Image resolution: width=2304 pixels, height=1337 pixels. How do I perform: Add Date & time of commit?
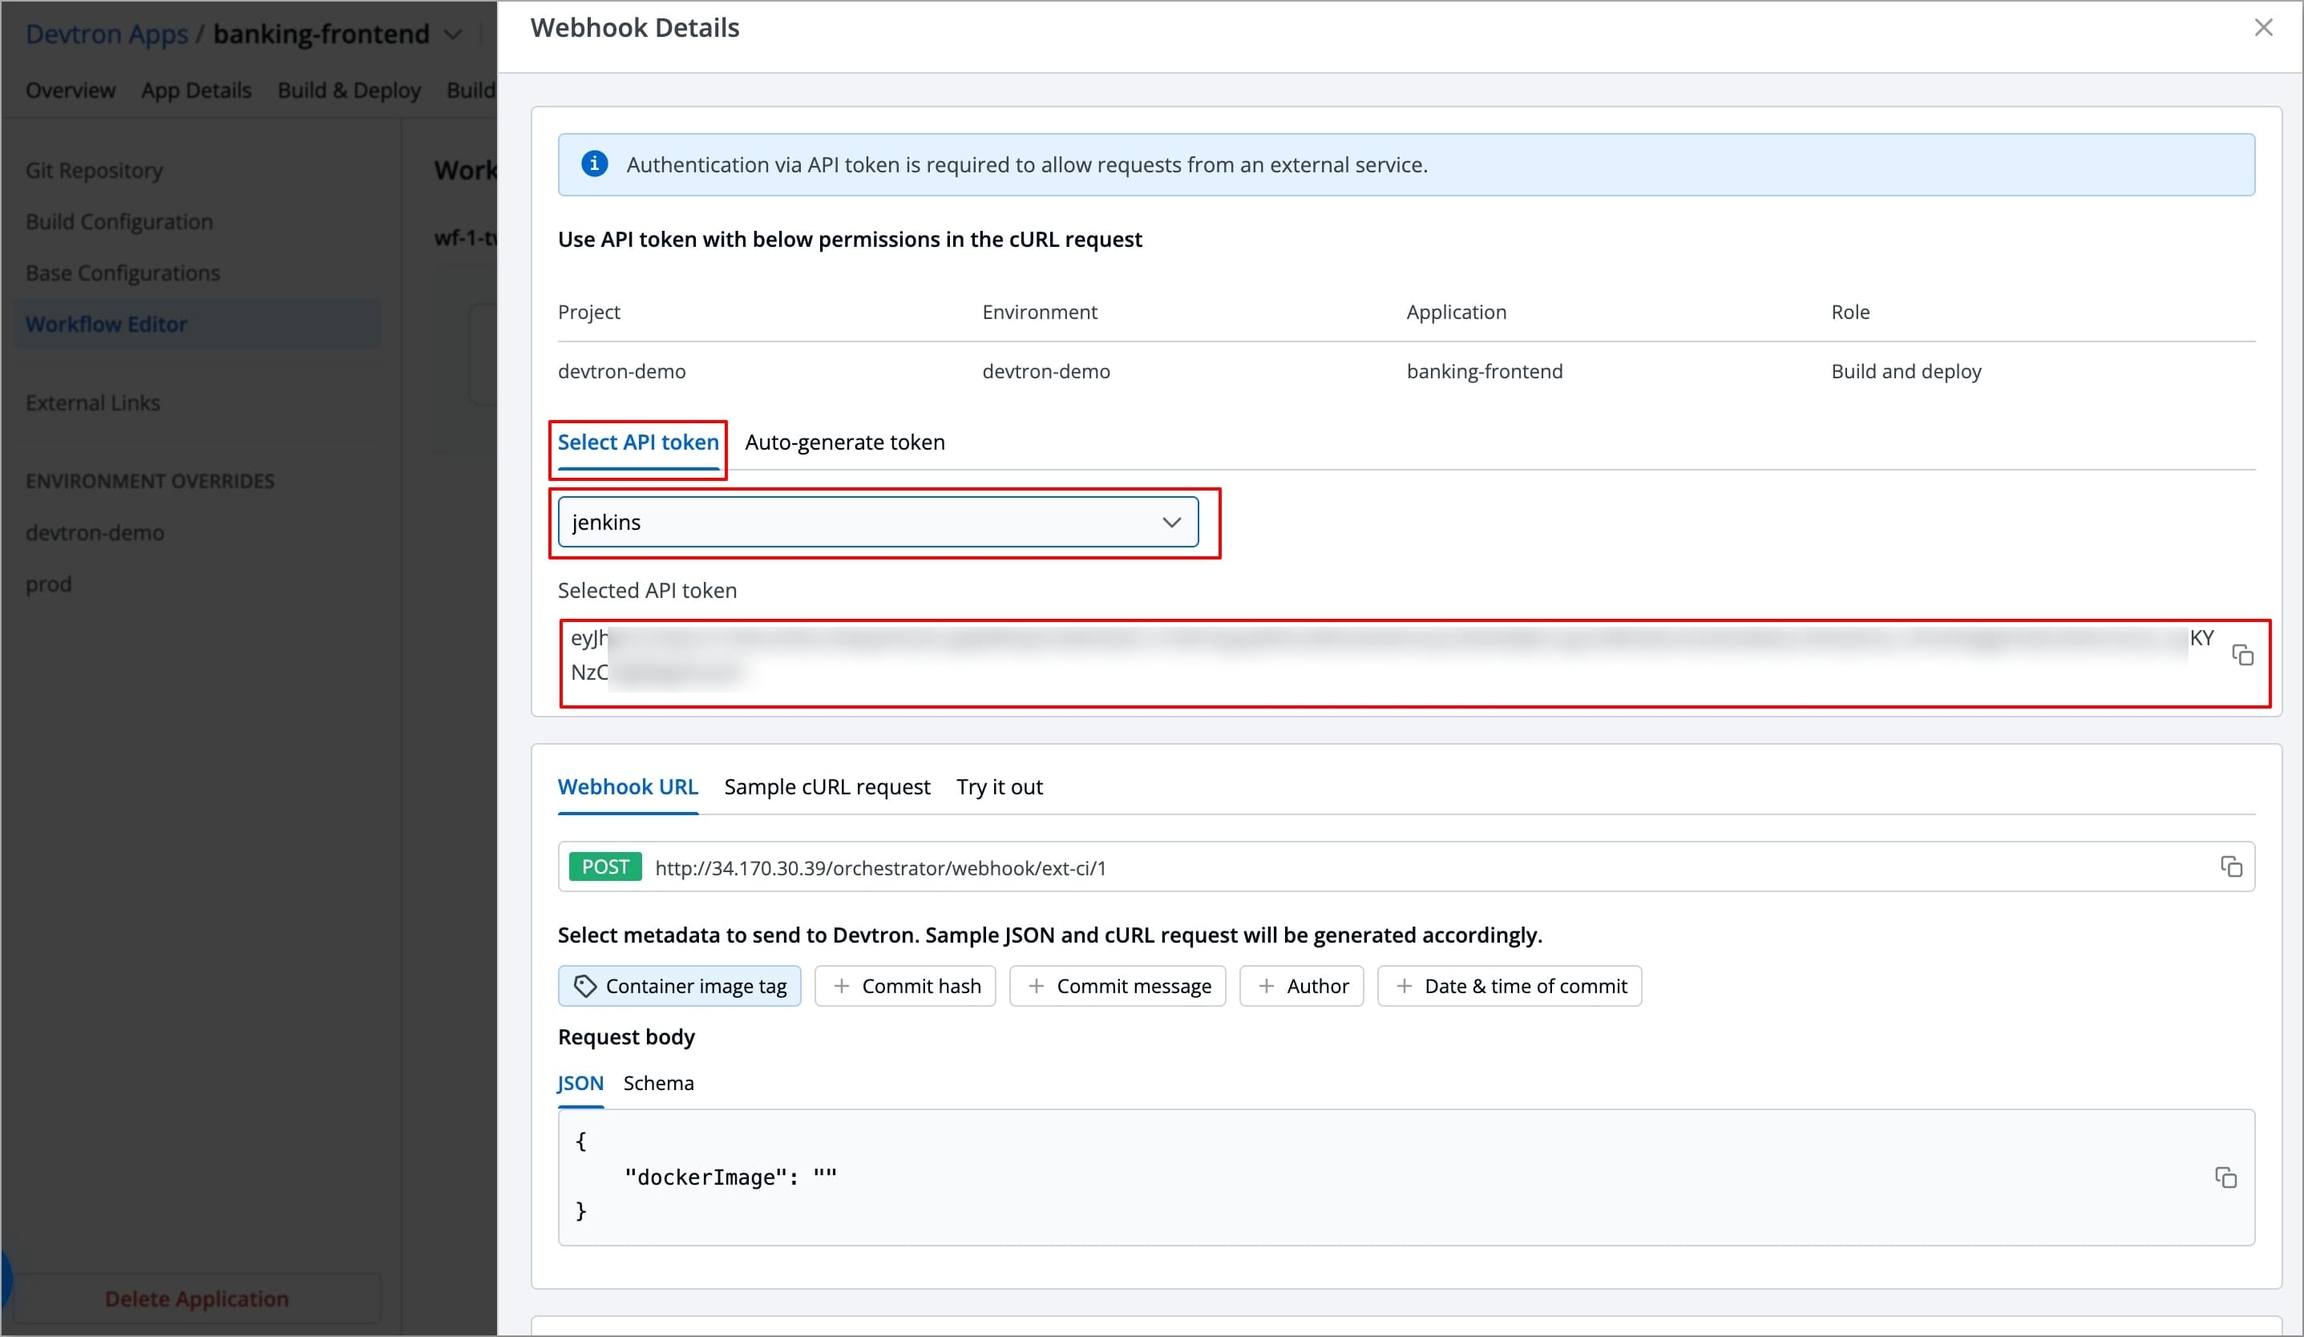1509,986
